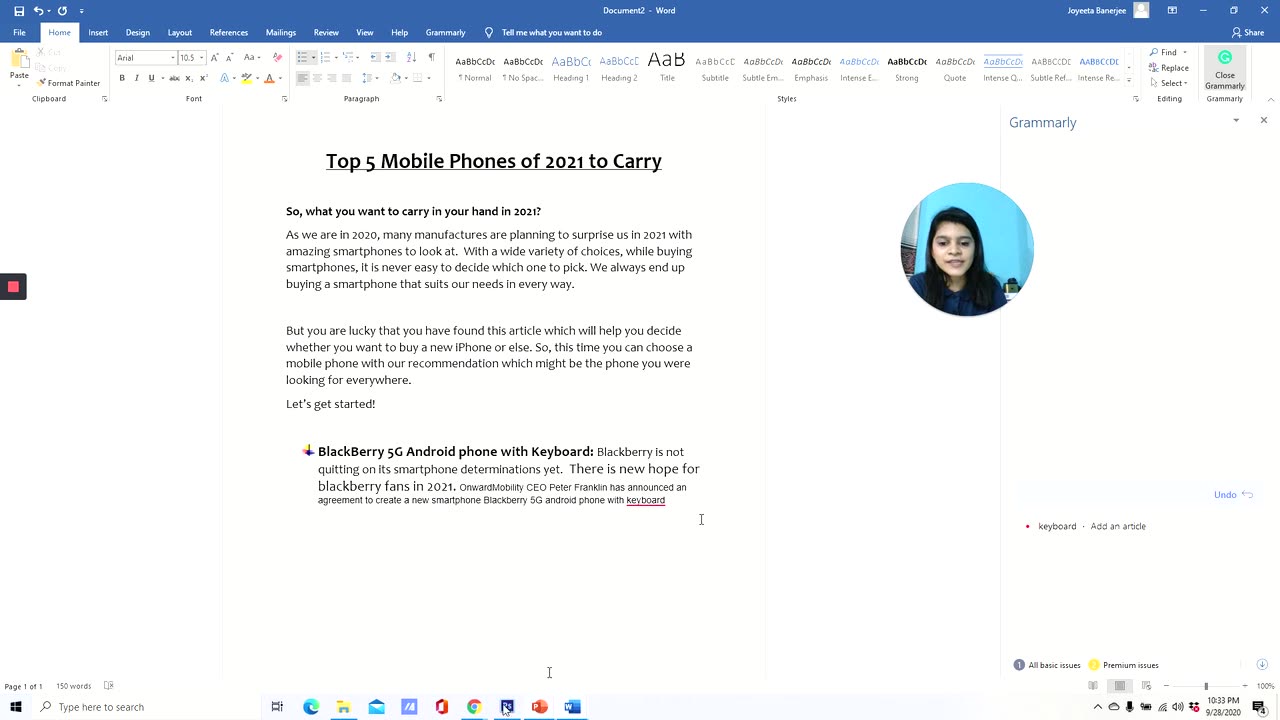This screenshot has height=720, width=1280.
Task: Decrease font size with Shrink Font
Action: (x=228, y=57)
